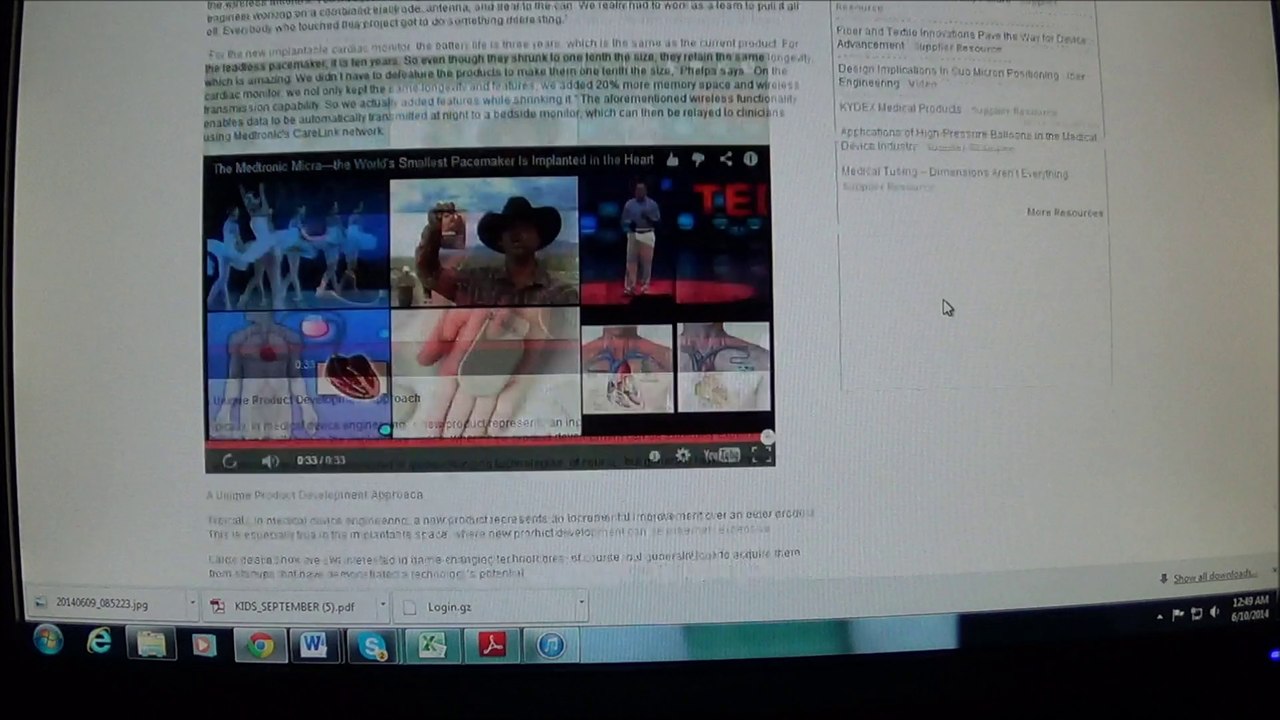Image resolution: width=1280 pixels, height=720 pixels.
Task: Open Microsoft Word from the taskbar
Action: click(314, 646)
